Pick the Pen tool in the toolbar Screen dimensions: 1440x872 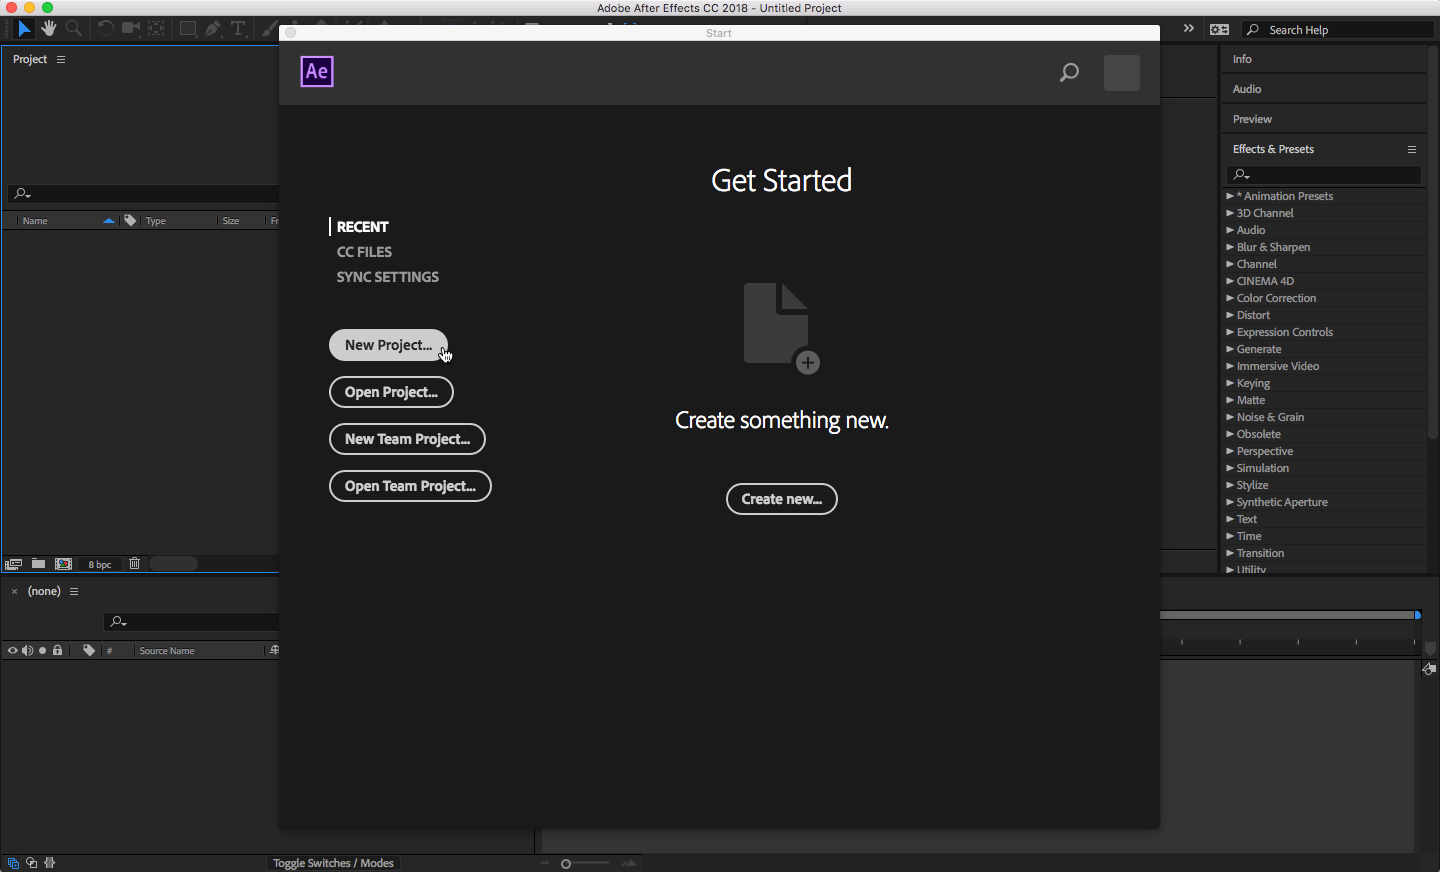tap(213, 28)
